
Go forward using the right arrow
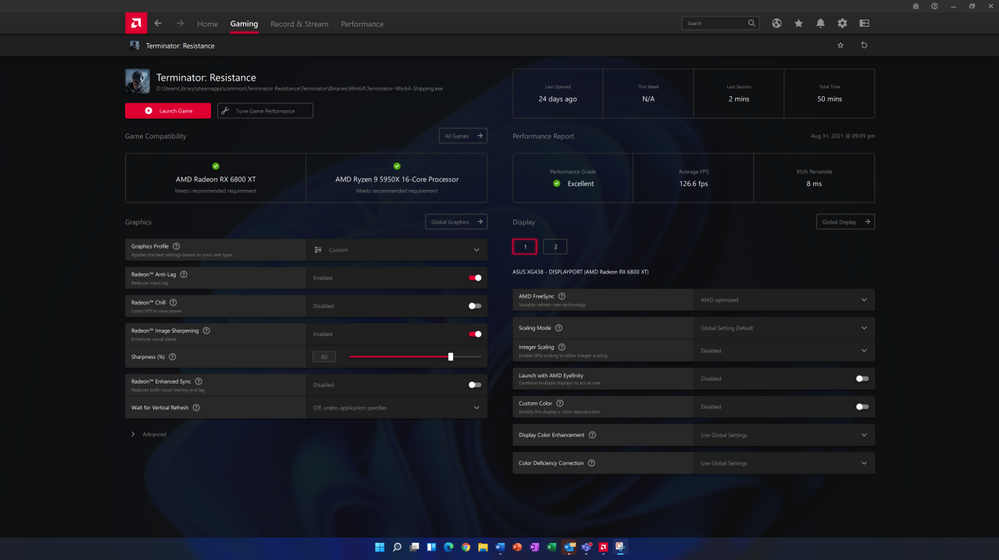[x=180, y=24]
